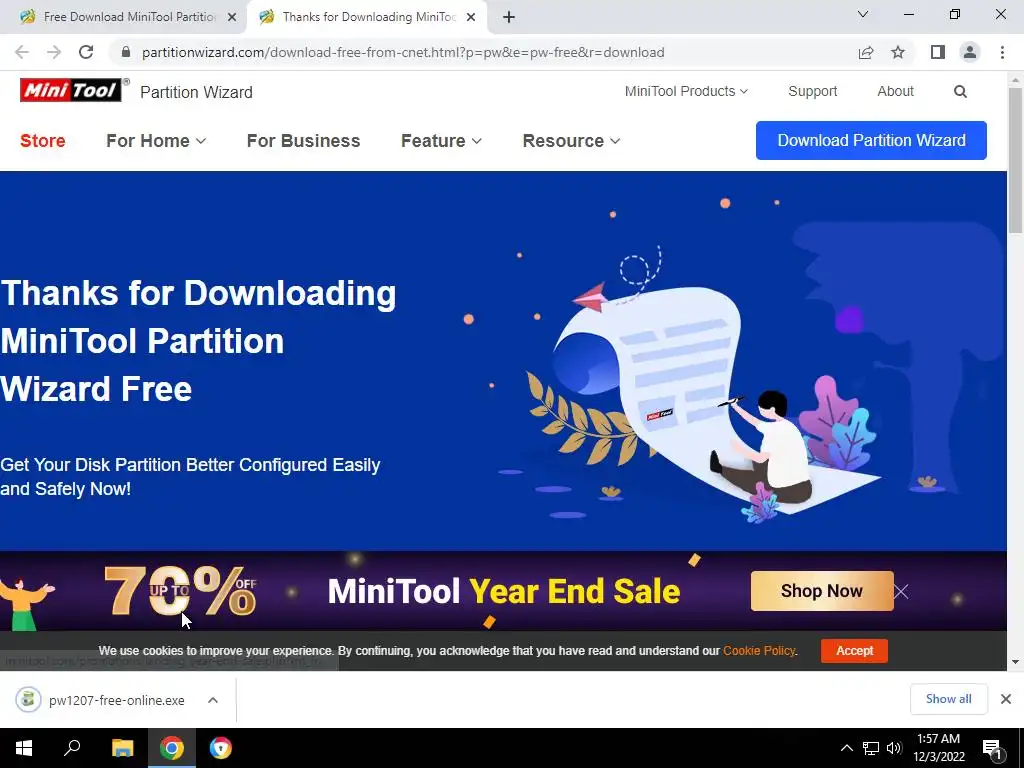Click the Download Partition Wizard button
Image resolution: width=1024 pixels, height=768 pixels.
pyautogui.click(x=871, y=140)
